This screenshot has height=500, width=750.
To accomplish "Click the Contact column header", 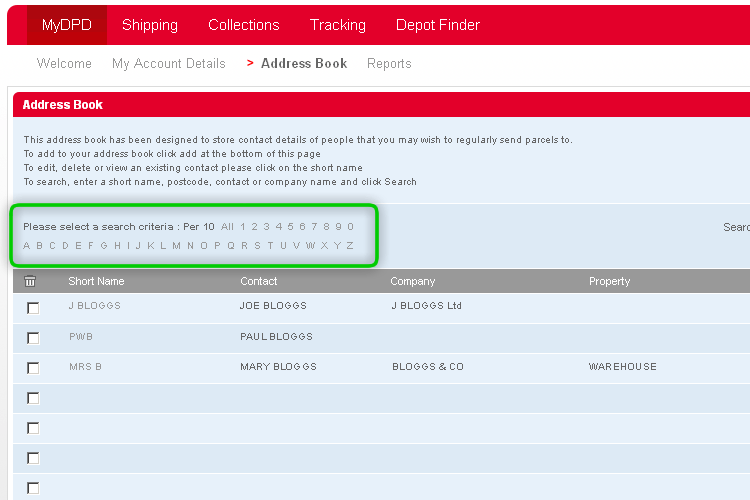I will point(258,281).
